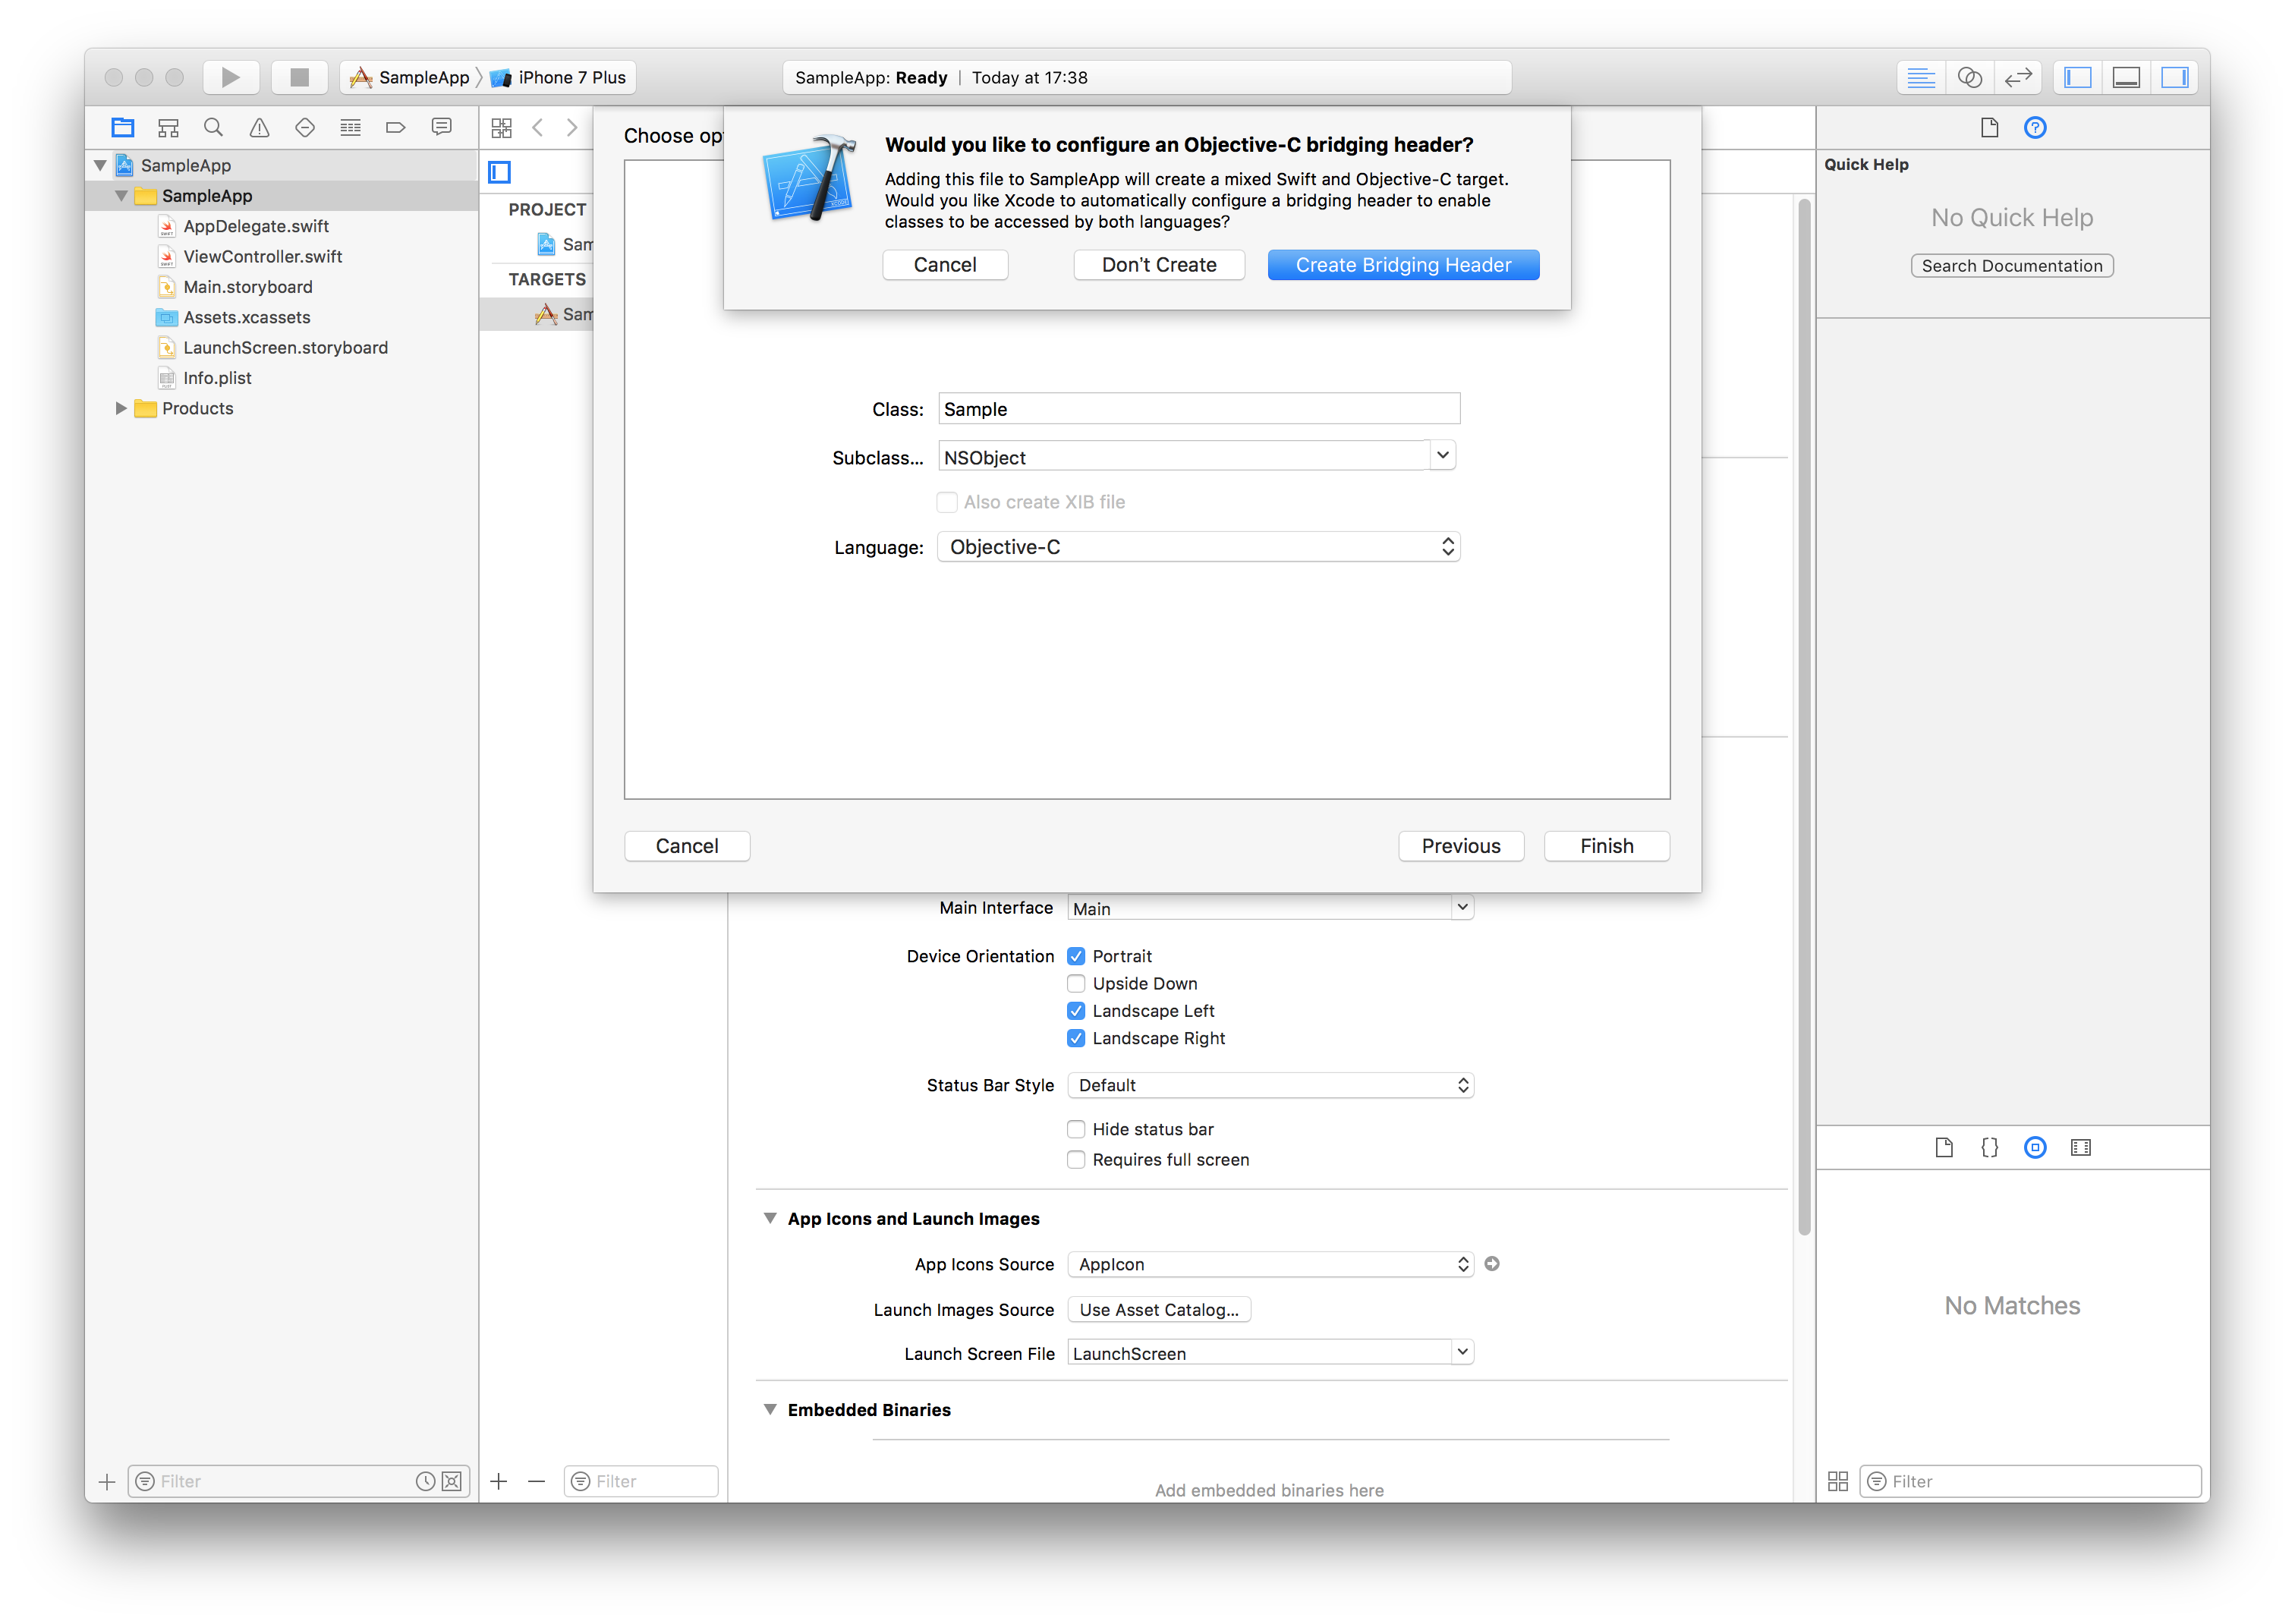This screenshot has width=2295, height=1624.
Task: Enable the Upside Down orientation
Action: 1076,983
